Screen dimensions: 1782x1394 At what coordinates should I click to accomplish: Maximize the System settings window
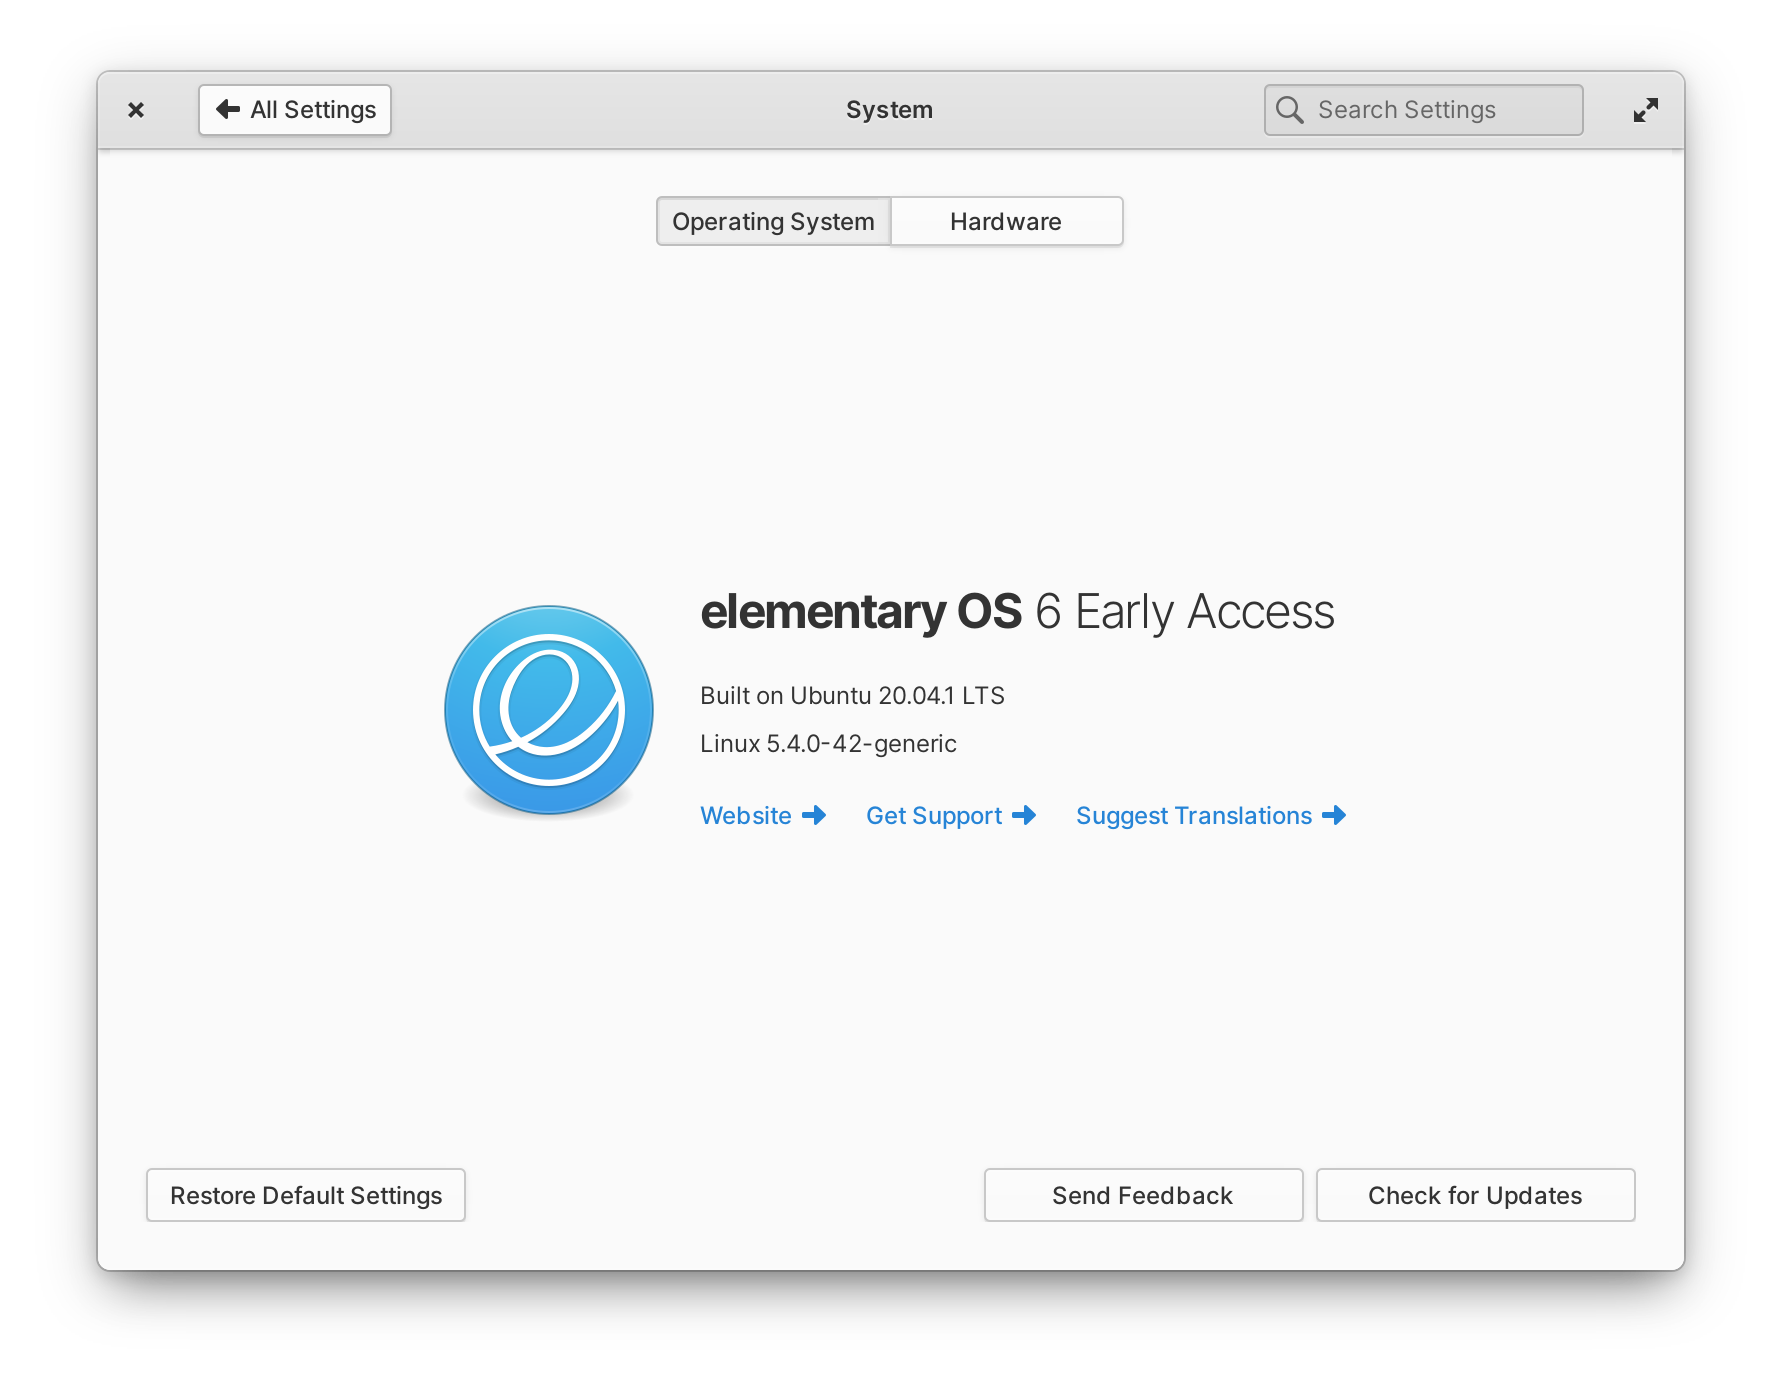1645,110
